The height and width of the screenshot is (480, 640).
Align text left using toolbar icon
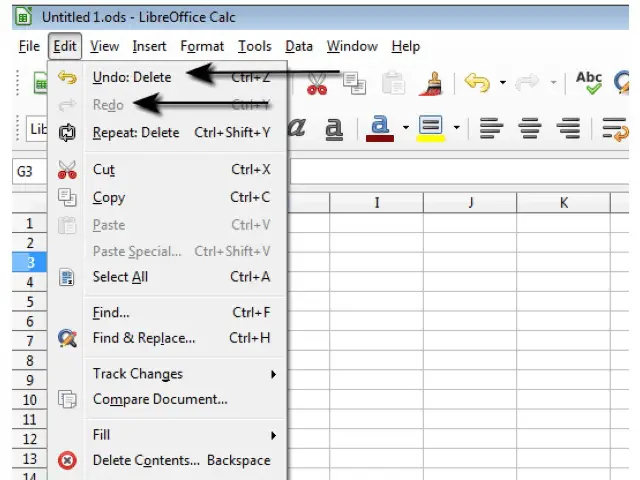[x=491, y=128]
